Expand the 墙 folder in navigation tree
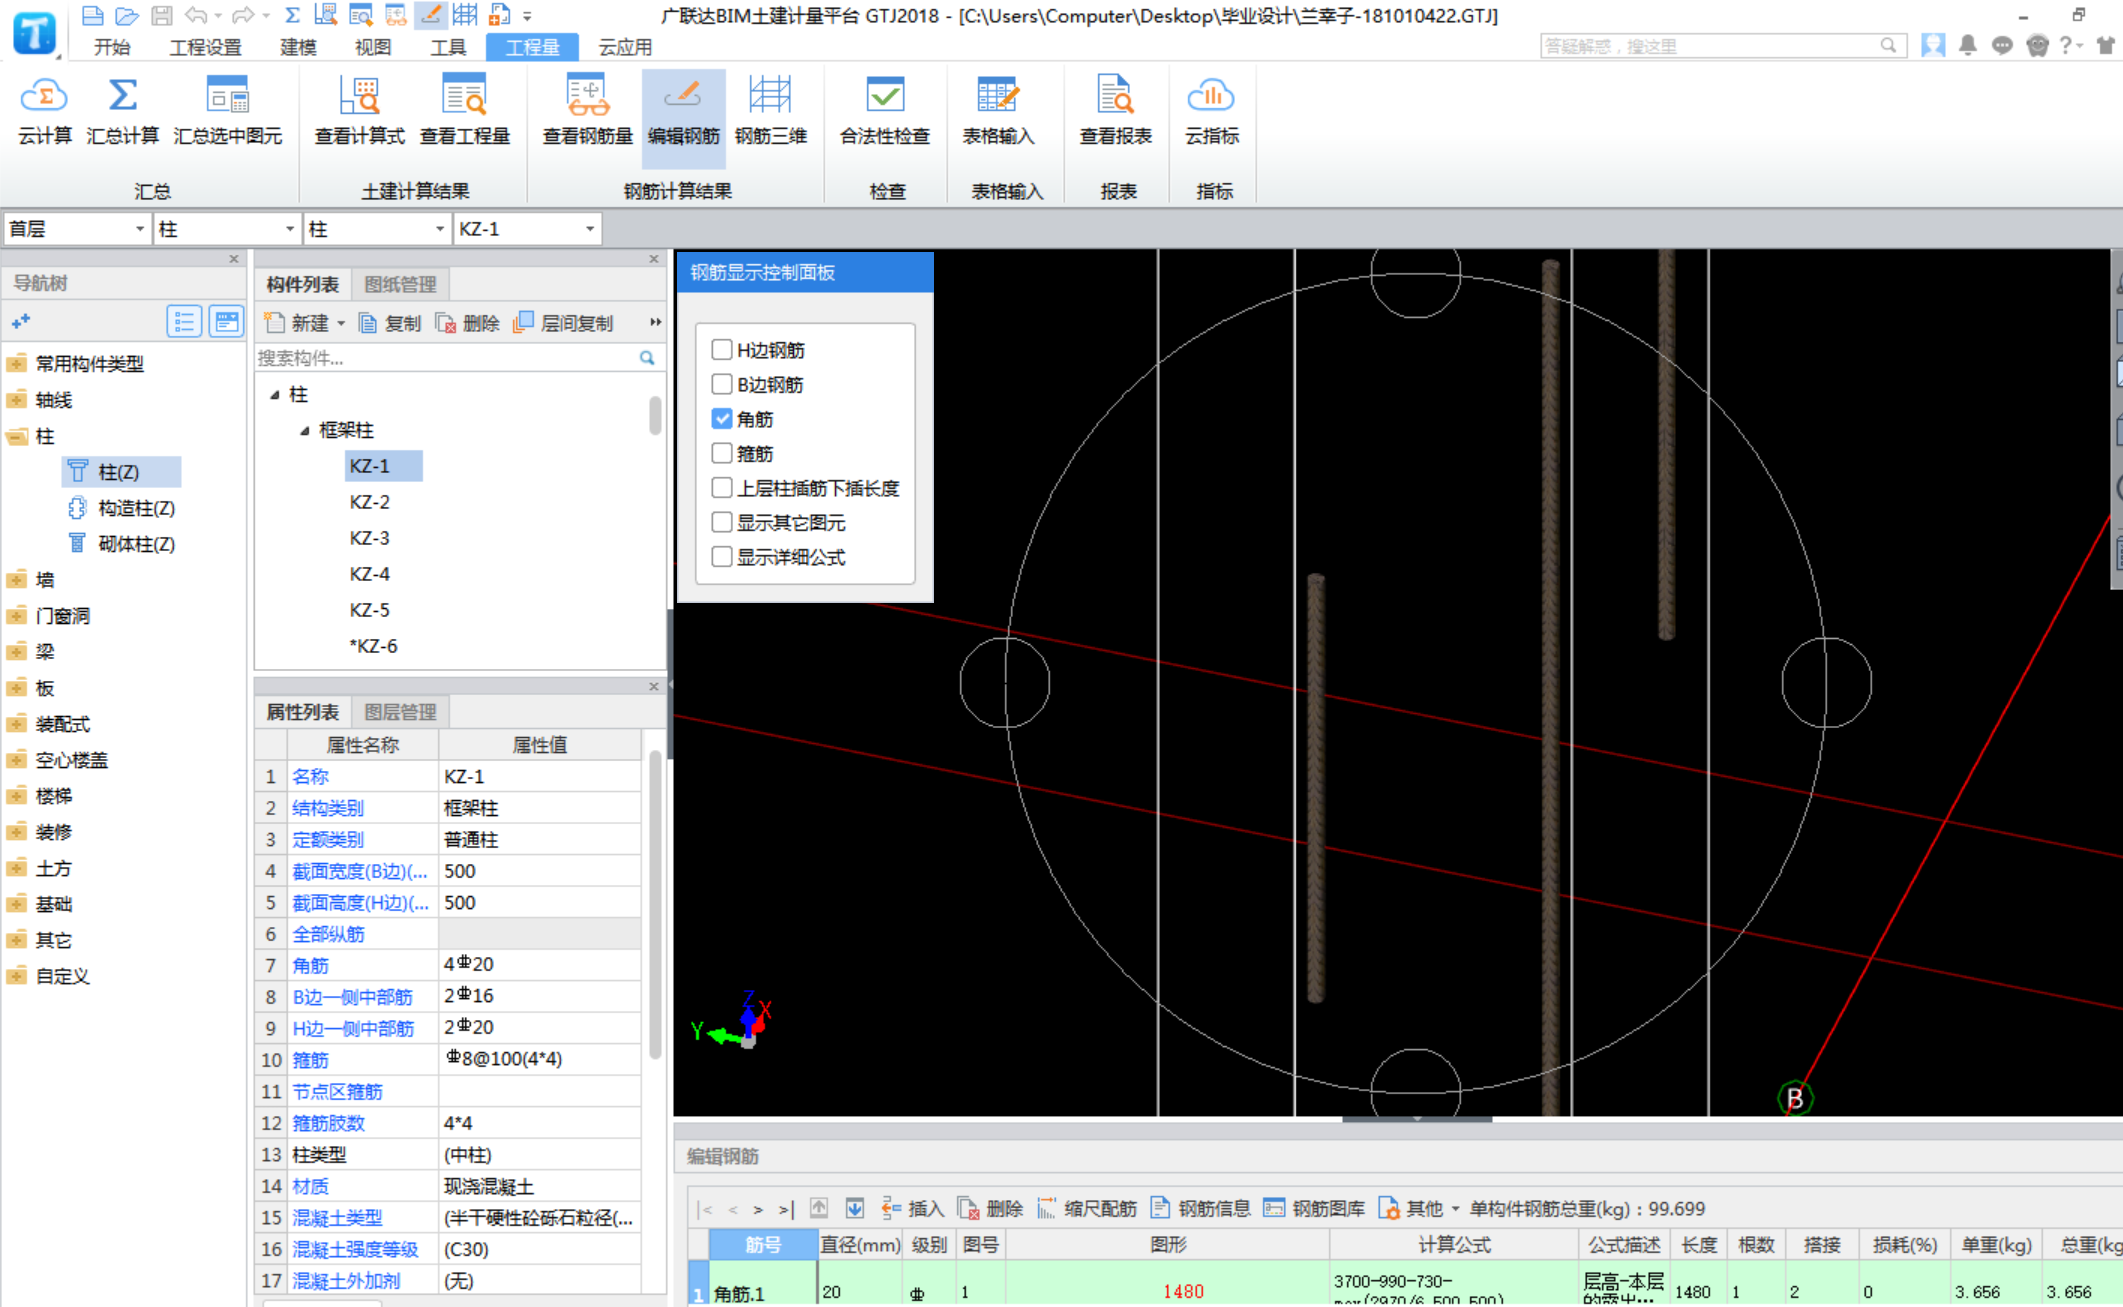Screen dimensions: 2123x1307 coord(17,580)
